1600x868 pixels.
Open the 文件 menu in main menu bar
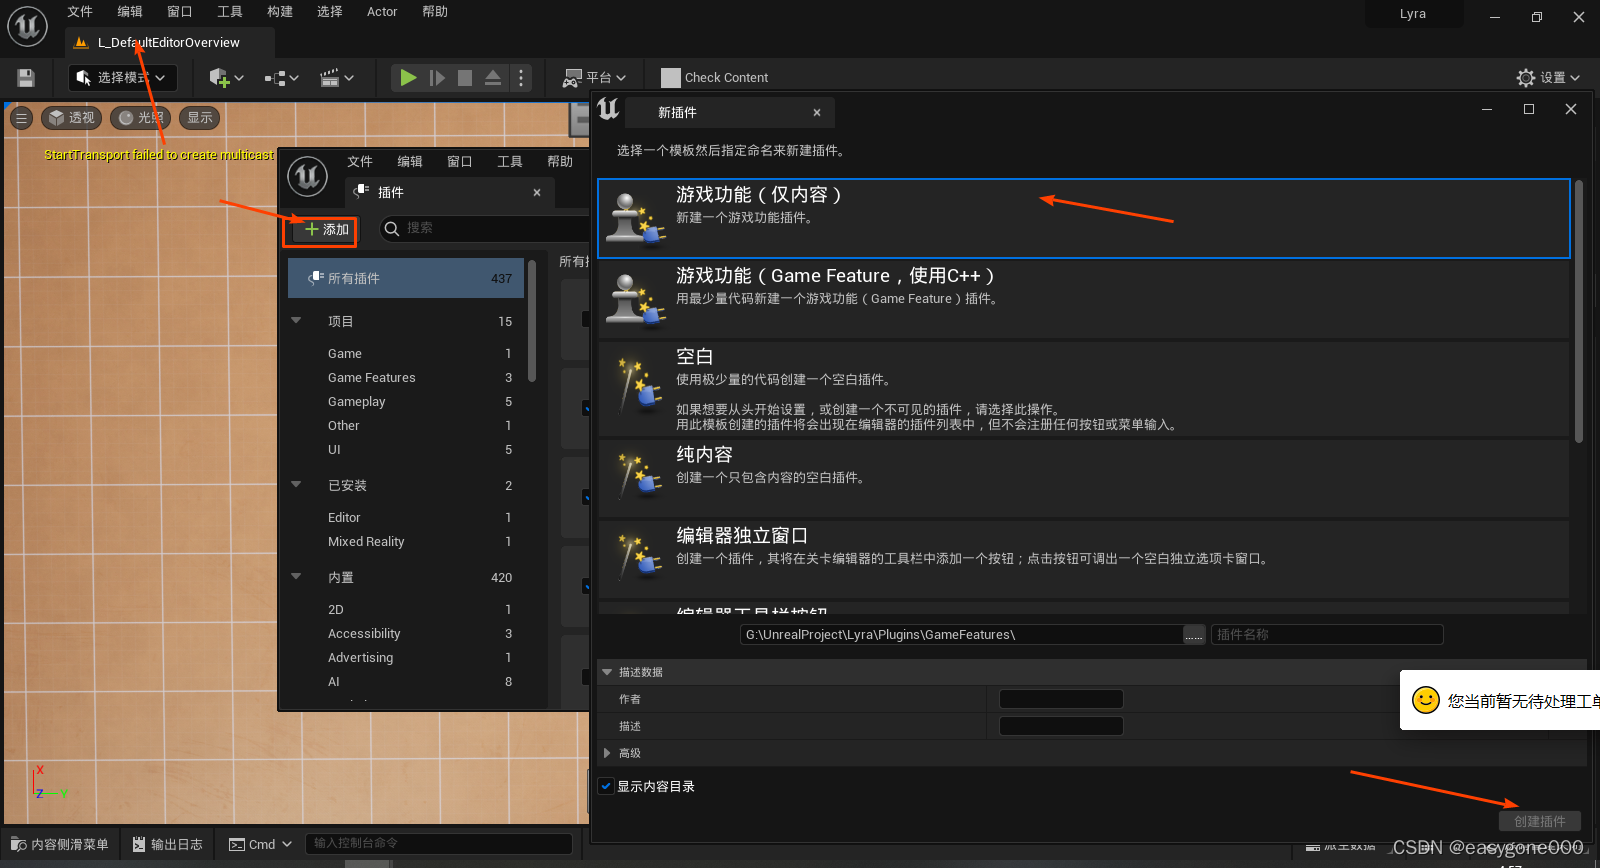pos(80,12)
